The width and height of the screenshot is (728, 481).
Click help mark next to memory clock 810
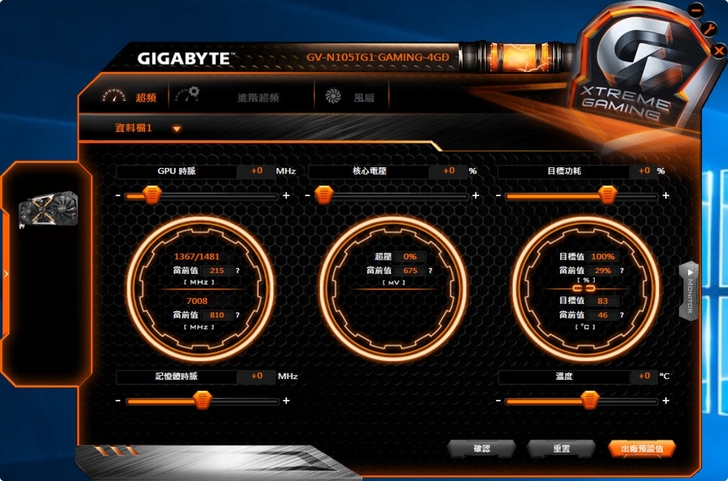(x=237, y=315)
